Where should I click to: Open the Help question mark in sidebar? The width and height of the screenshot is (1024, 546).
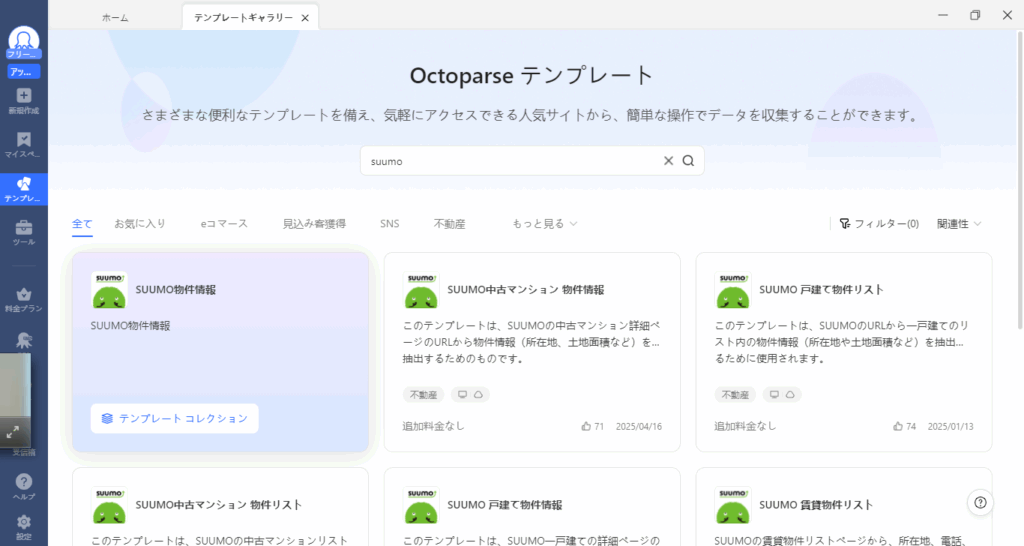(x=24, y=481)
